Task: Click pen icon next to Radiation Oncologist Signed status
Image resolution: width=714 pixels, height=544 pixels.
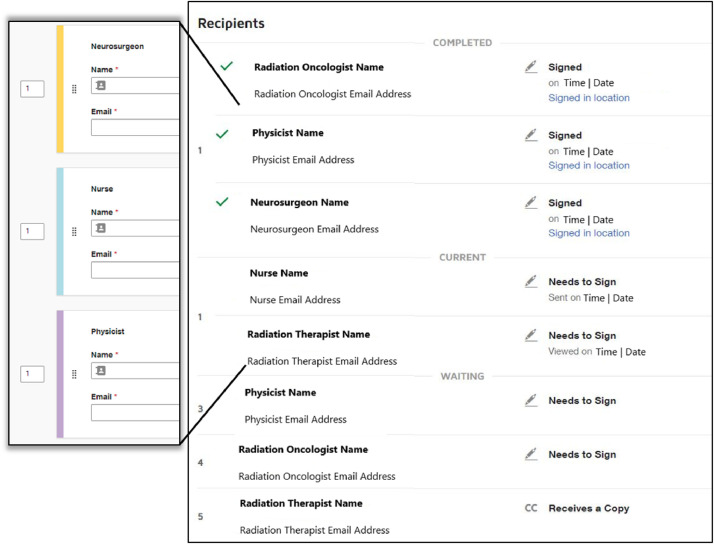Action: coord(531,67)
